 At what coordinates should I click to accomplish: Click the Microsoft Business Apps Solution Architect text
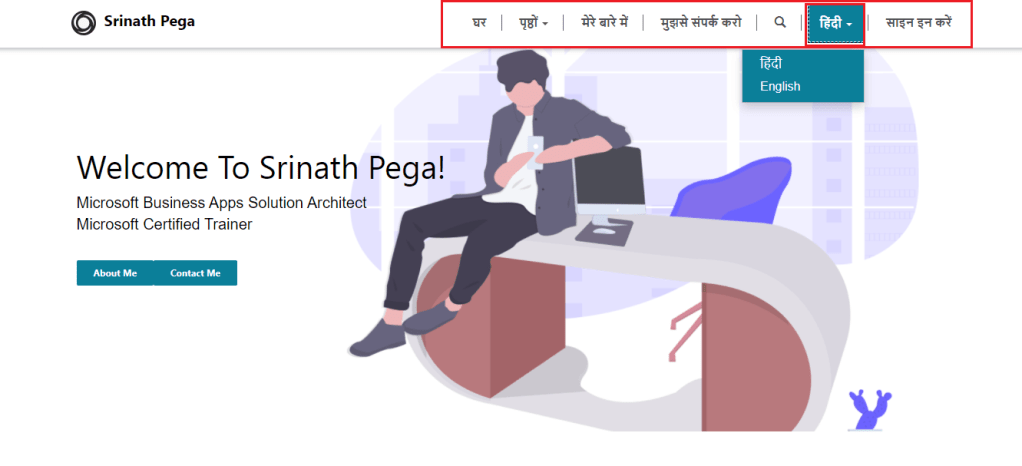(x=222, y=203)
